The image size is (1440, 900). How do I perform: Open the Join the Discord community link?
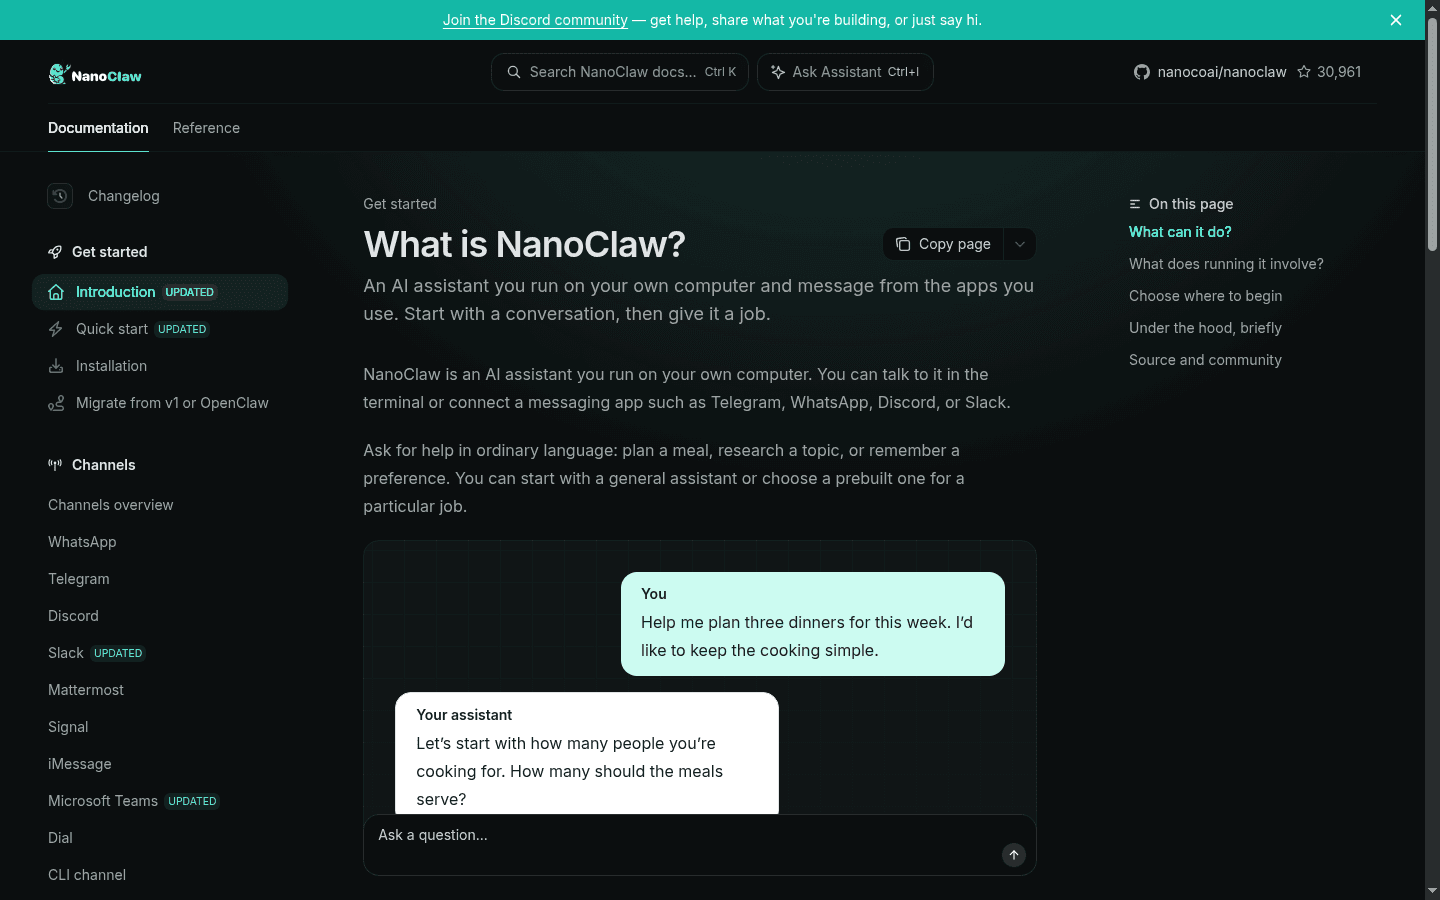coord(535,20)
